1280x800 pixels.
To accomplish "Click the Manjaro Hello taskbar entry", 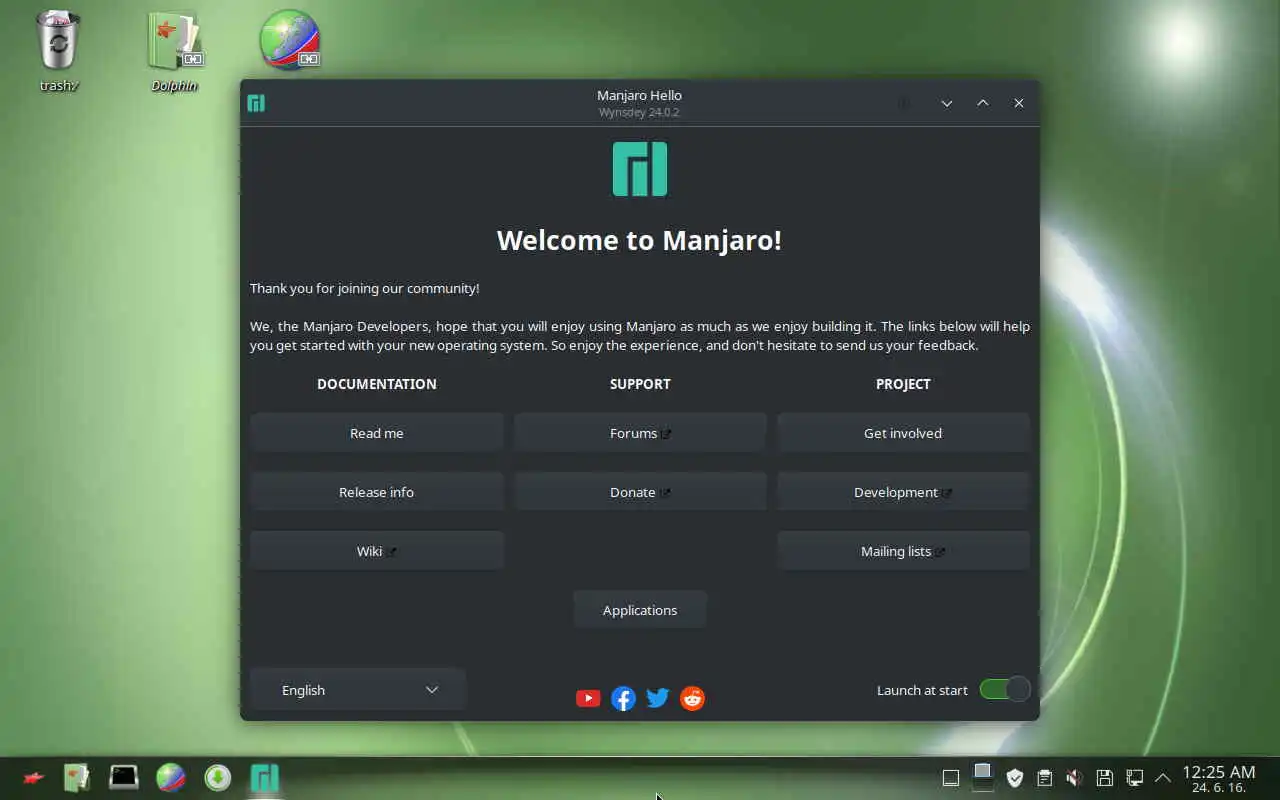I will [264, 777].
